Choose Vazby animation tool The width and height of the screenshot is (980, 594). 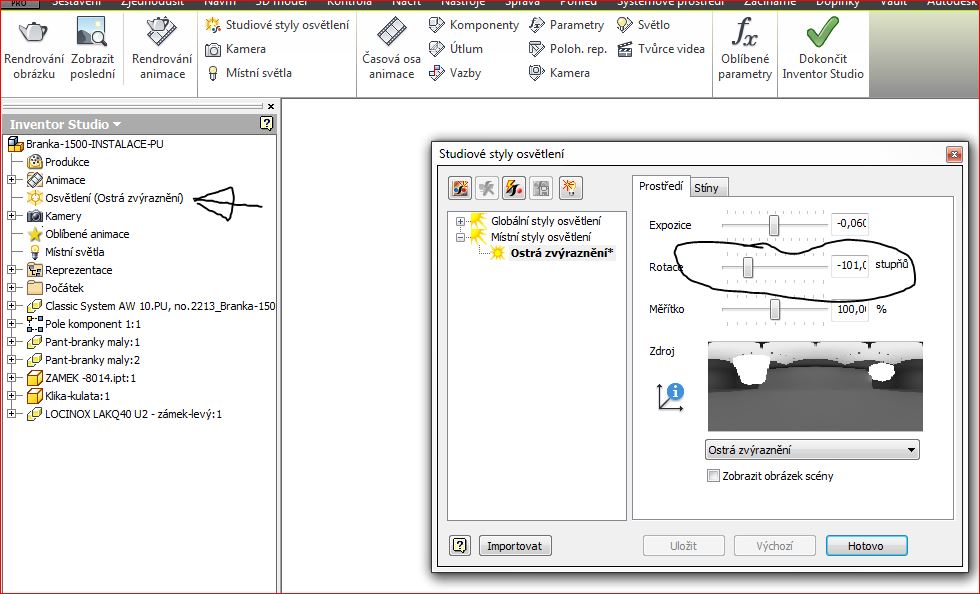[x=455, y=73]
